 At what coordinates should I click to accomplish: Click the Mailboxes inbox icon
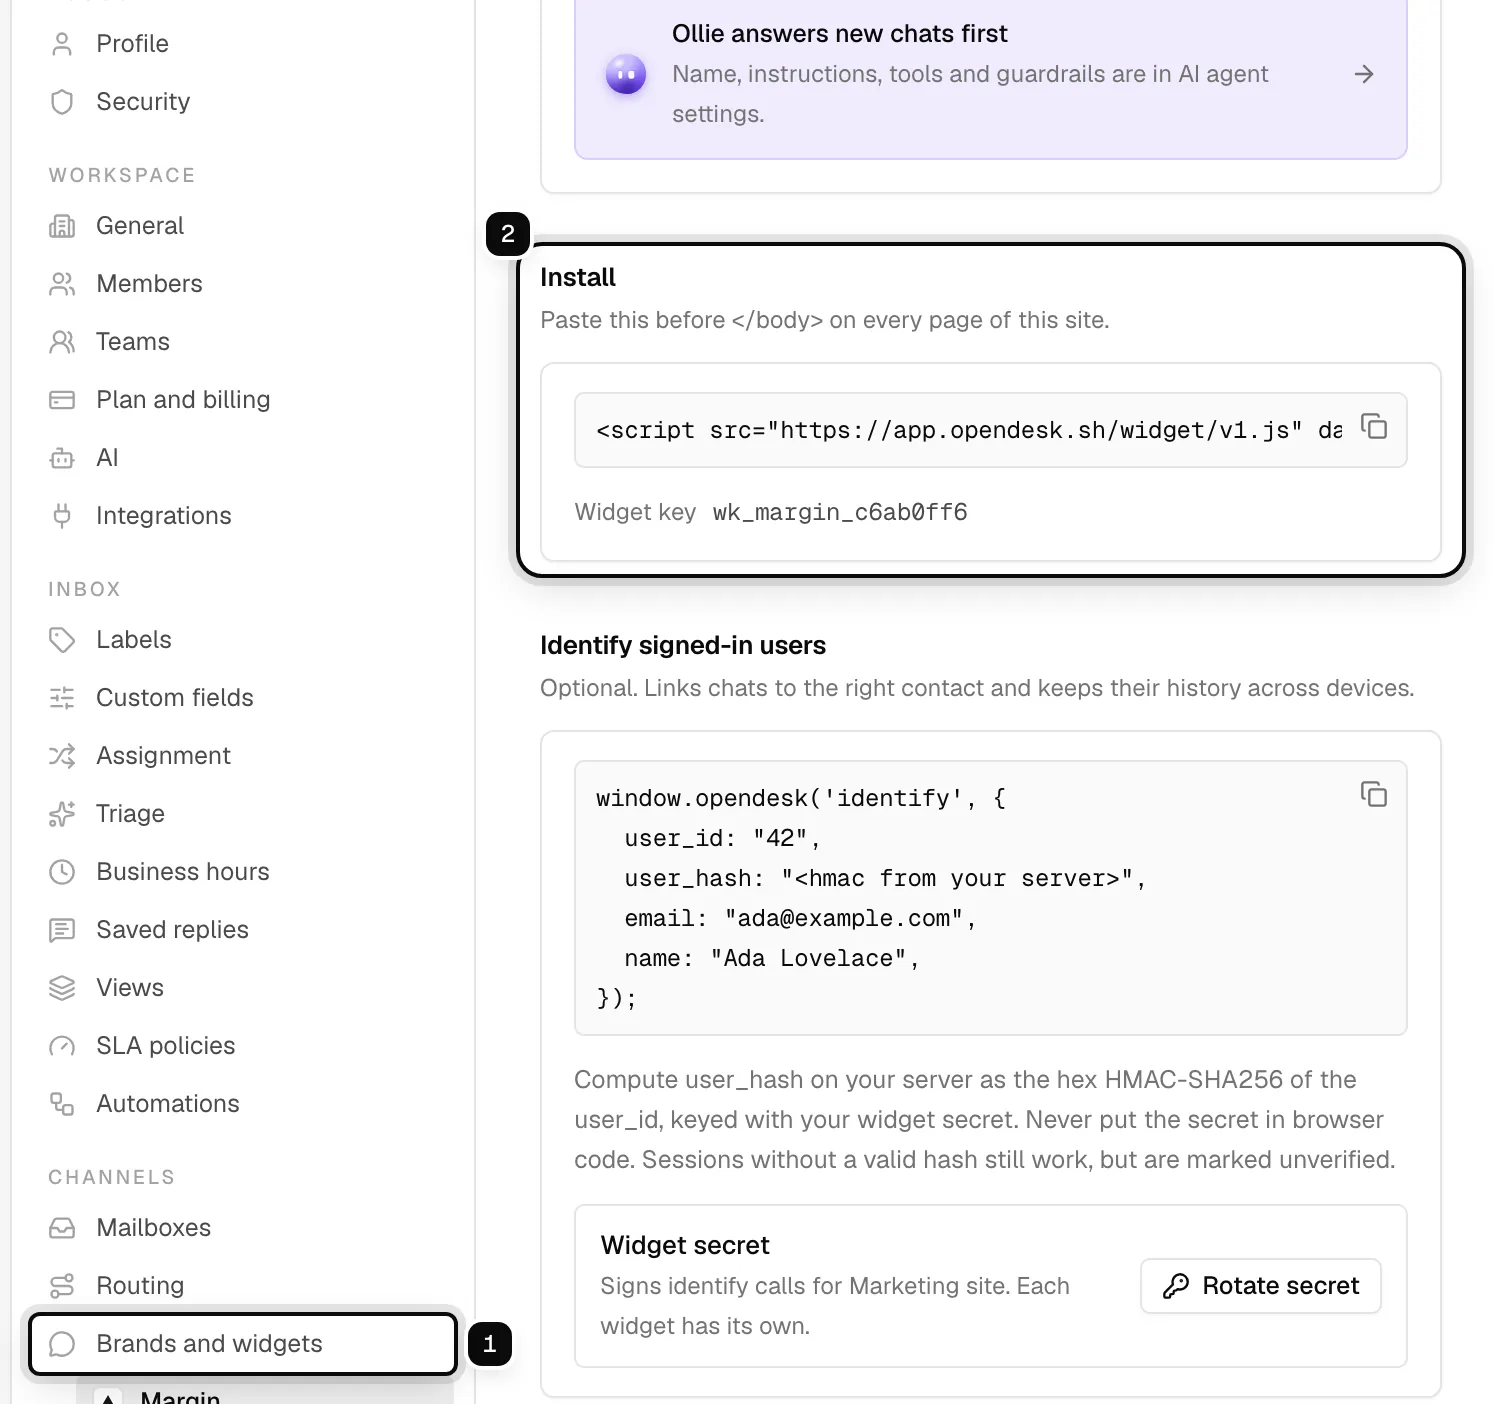click(62, 1228)
